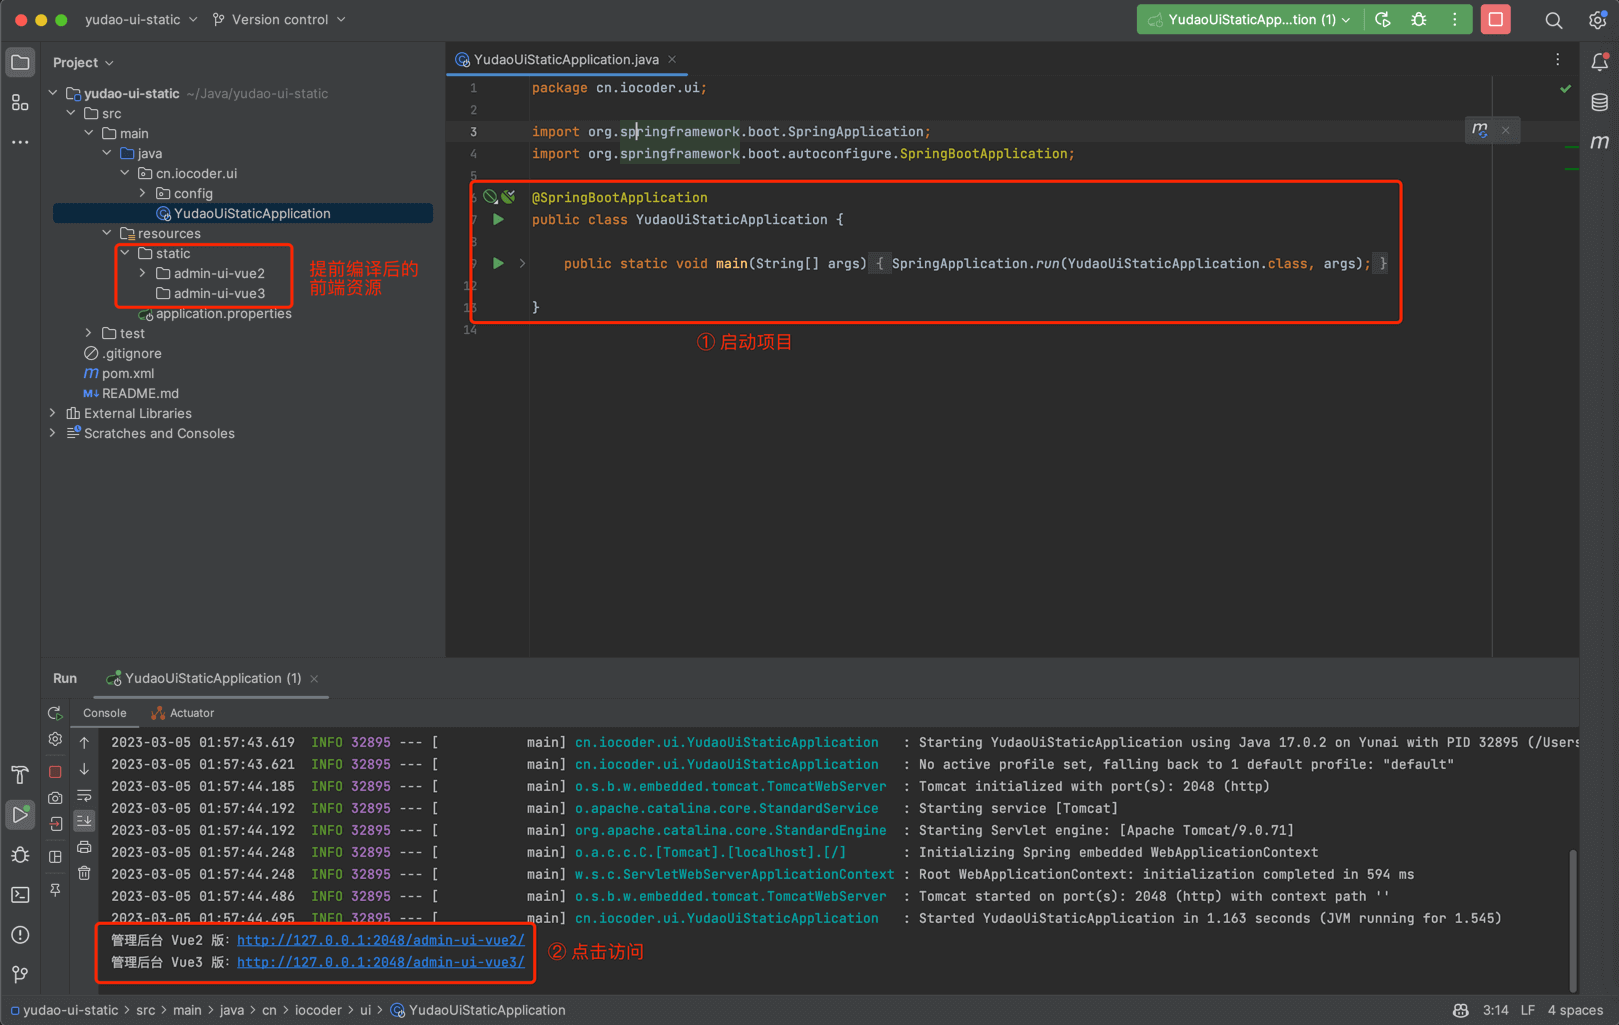Toggle pin tab in Run panel
Viewport: 1619px width, 1025px height.
55,889
